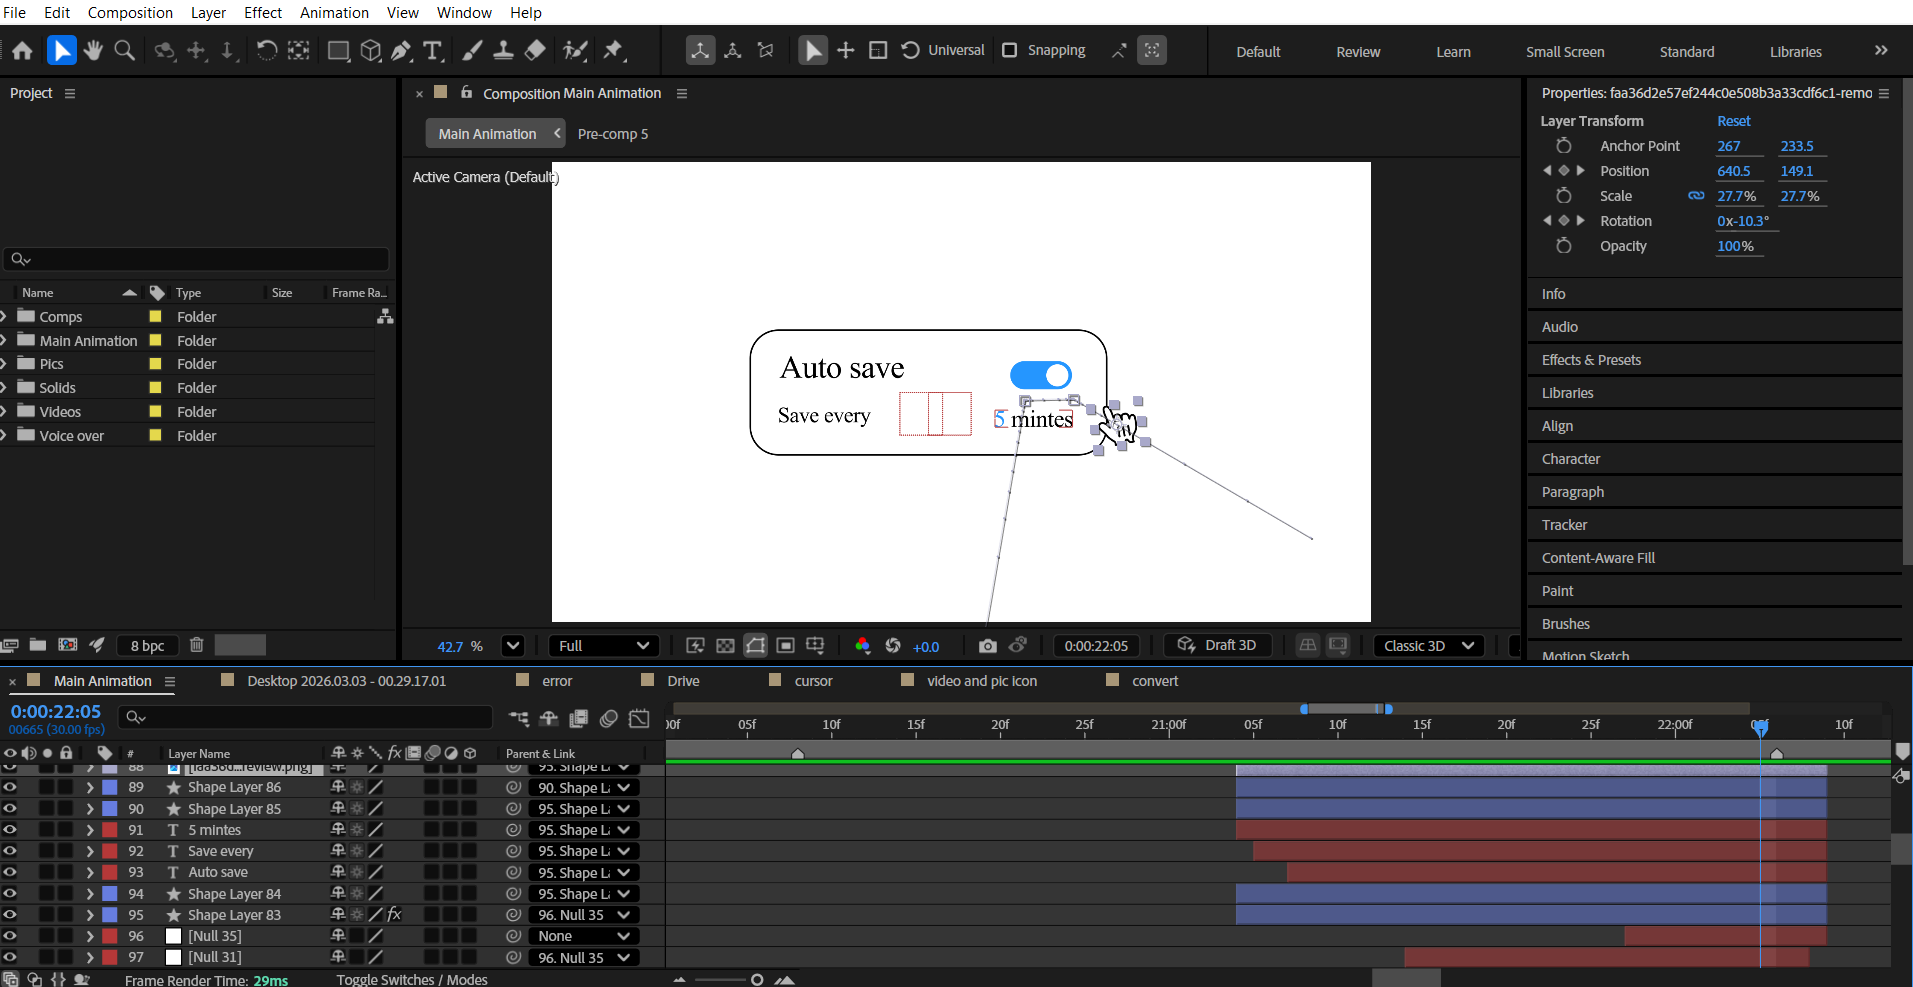Hide the Shape Layer 86 layer
1913x987 pixels.
(10, 787)
